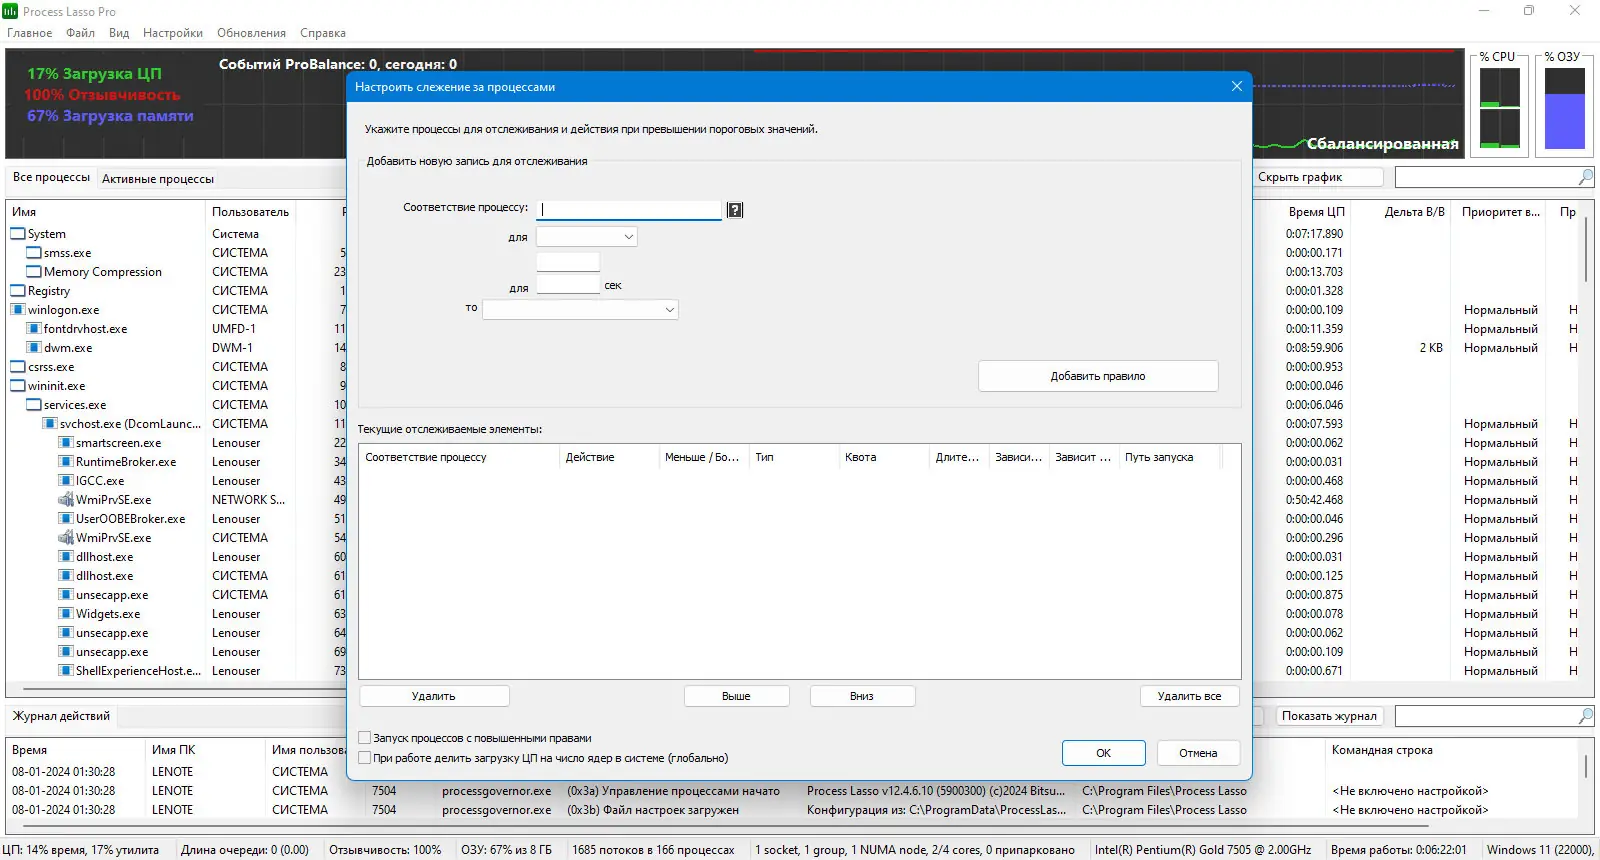Viewport: 1600px width, 860px height.
Task: Click the action log search field
Action: [x=1486, y=716]
